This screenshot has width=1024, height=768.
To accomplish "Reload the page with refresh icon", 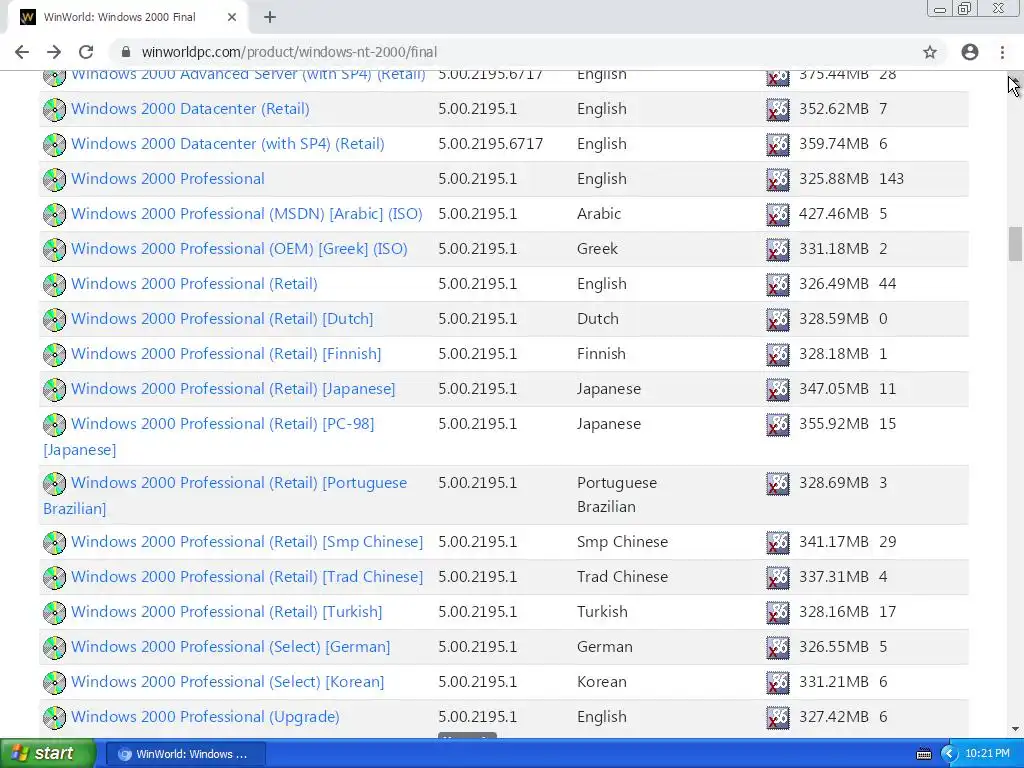I will (x=86, y=52).
